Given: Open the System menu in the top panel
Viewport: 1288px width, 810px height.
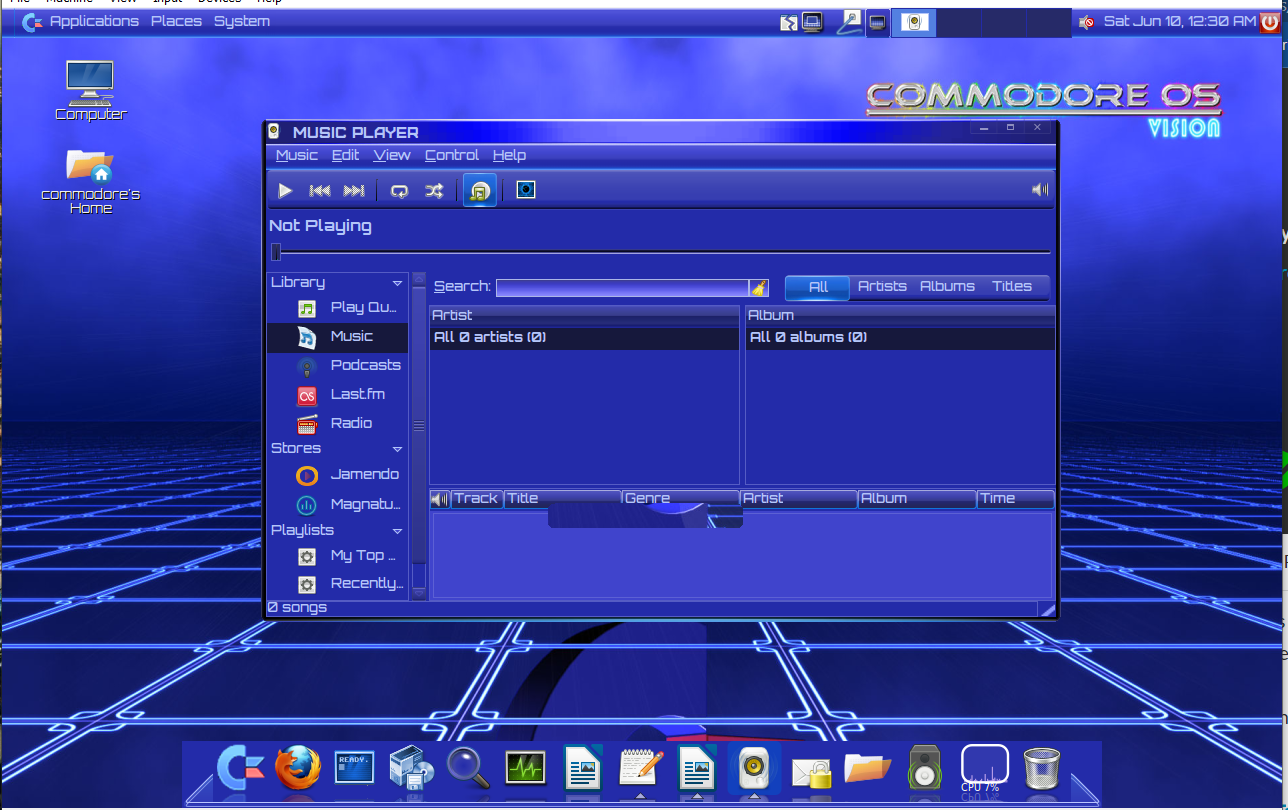Looking at the screenshot, I should point(242,21).
